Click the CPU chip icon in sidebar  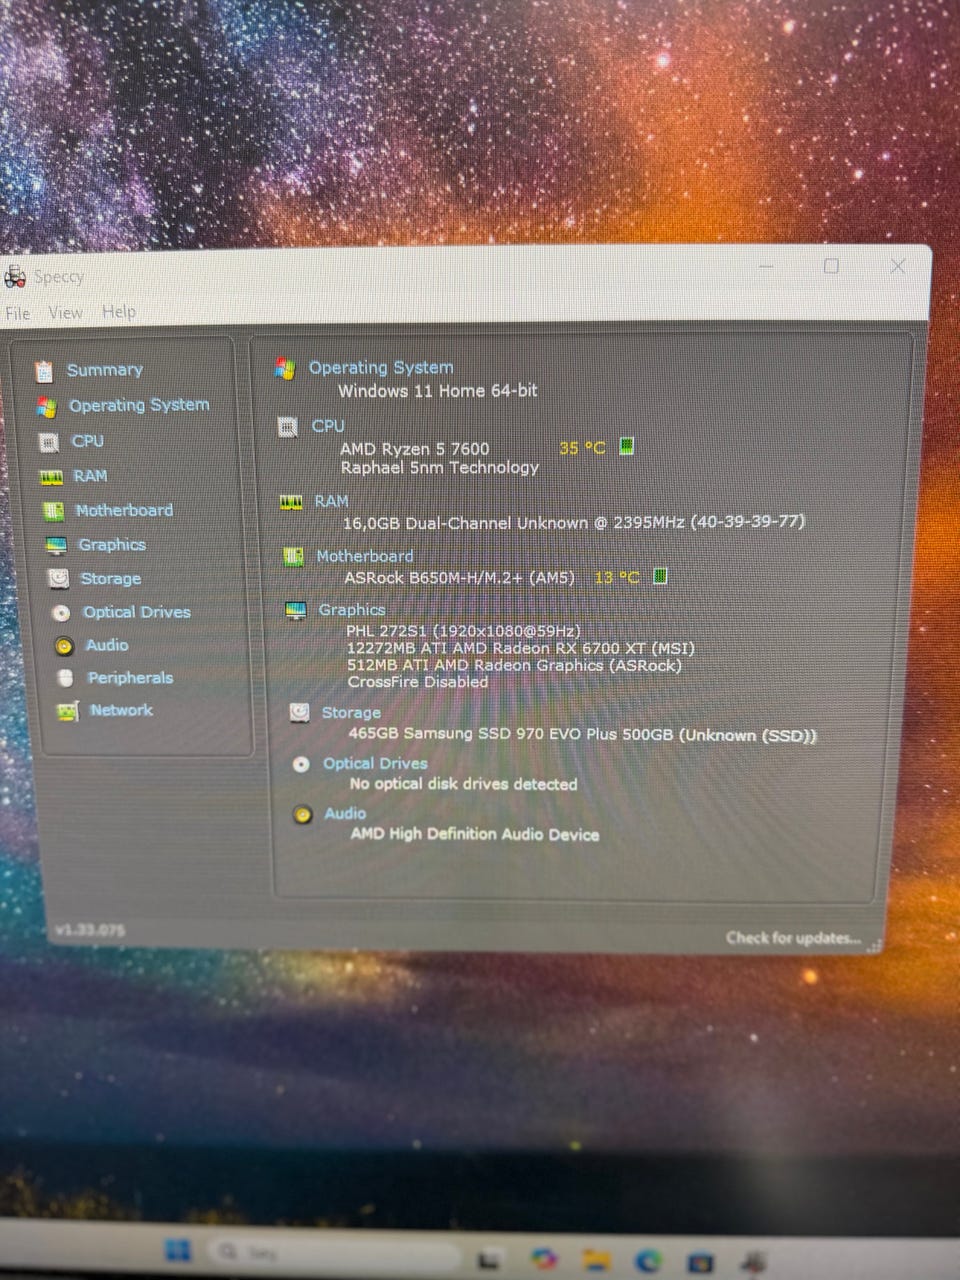49,442
